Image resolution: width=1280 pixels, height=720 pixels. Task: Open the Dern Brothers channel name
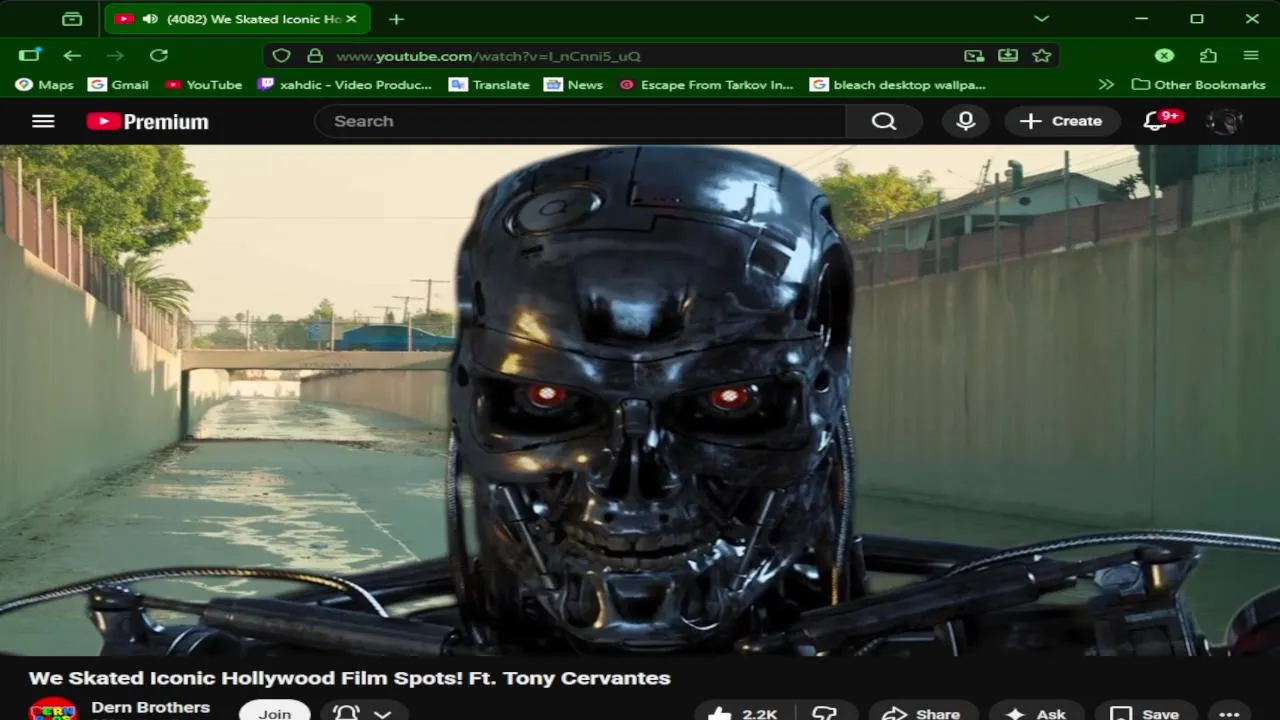tap(150, 707)
